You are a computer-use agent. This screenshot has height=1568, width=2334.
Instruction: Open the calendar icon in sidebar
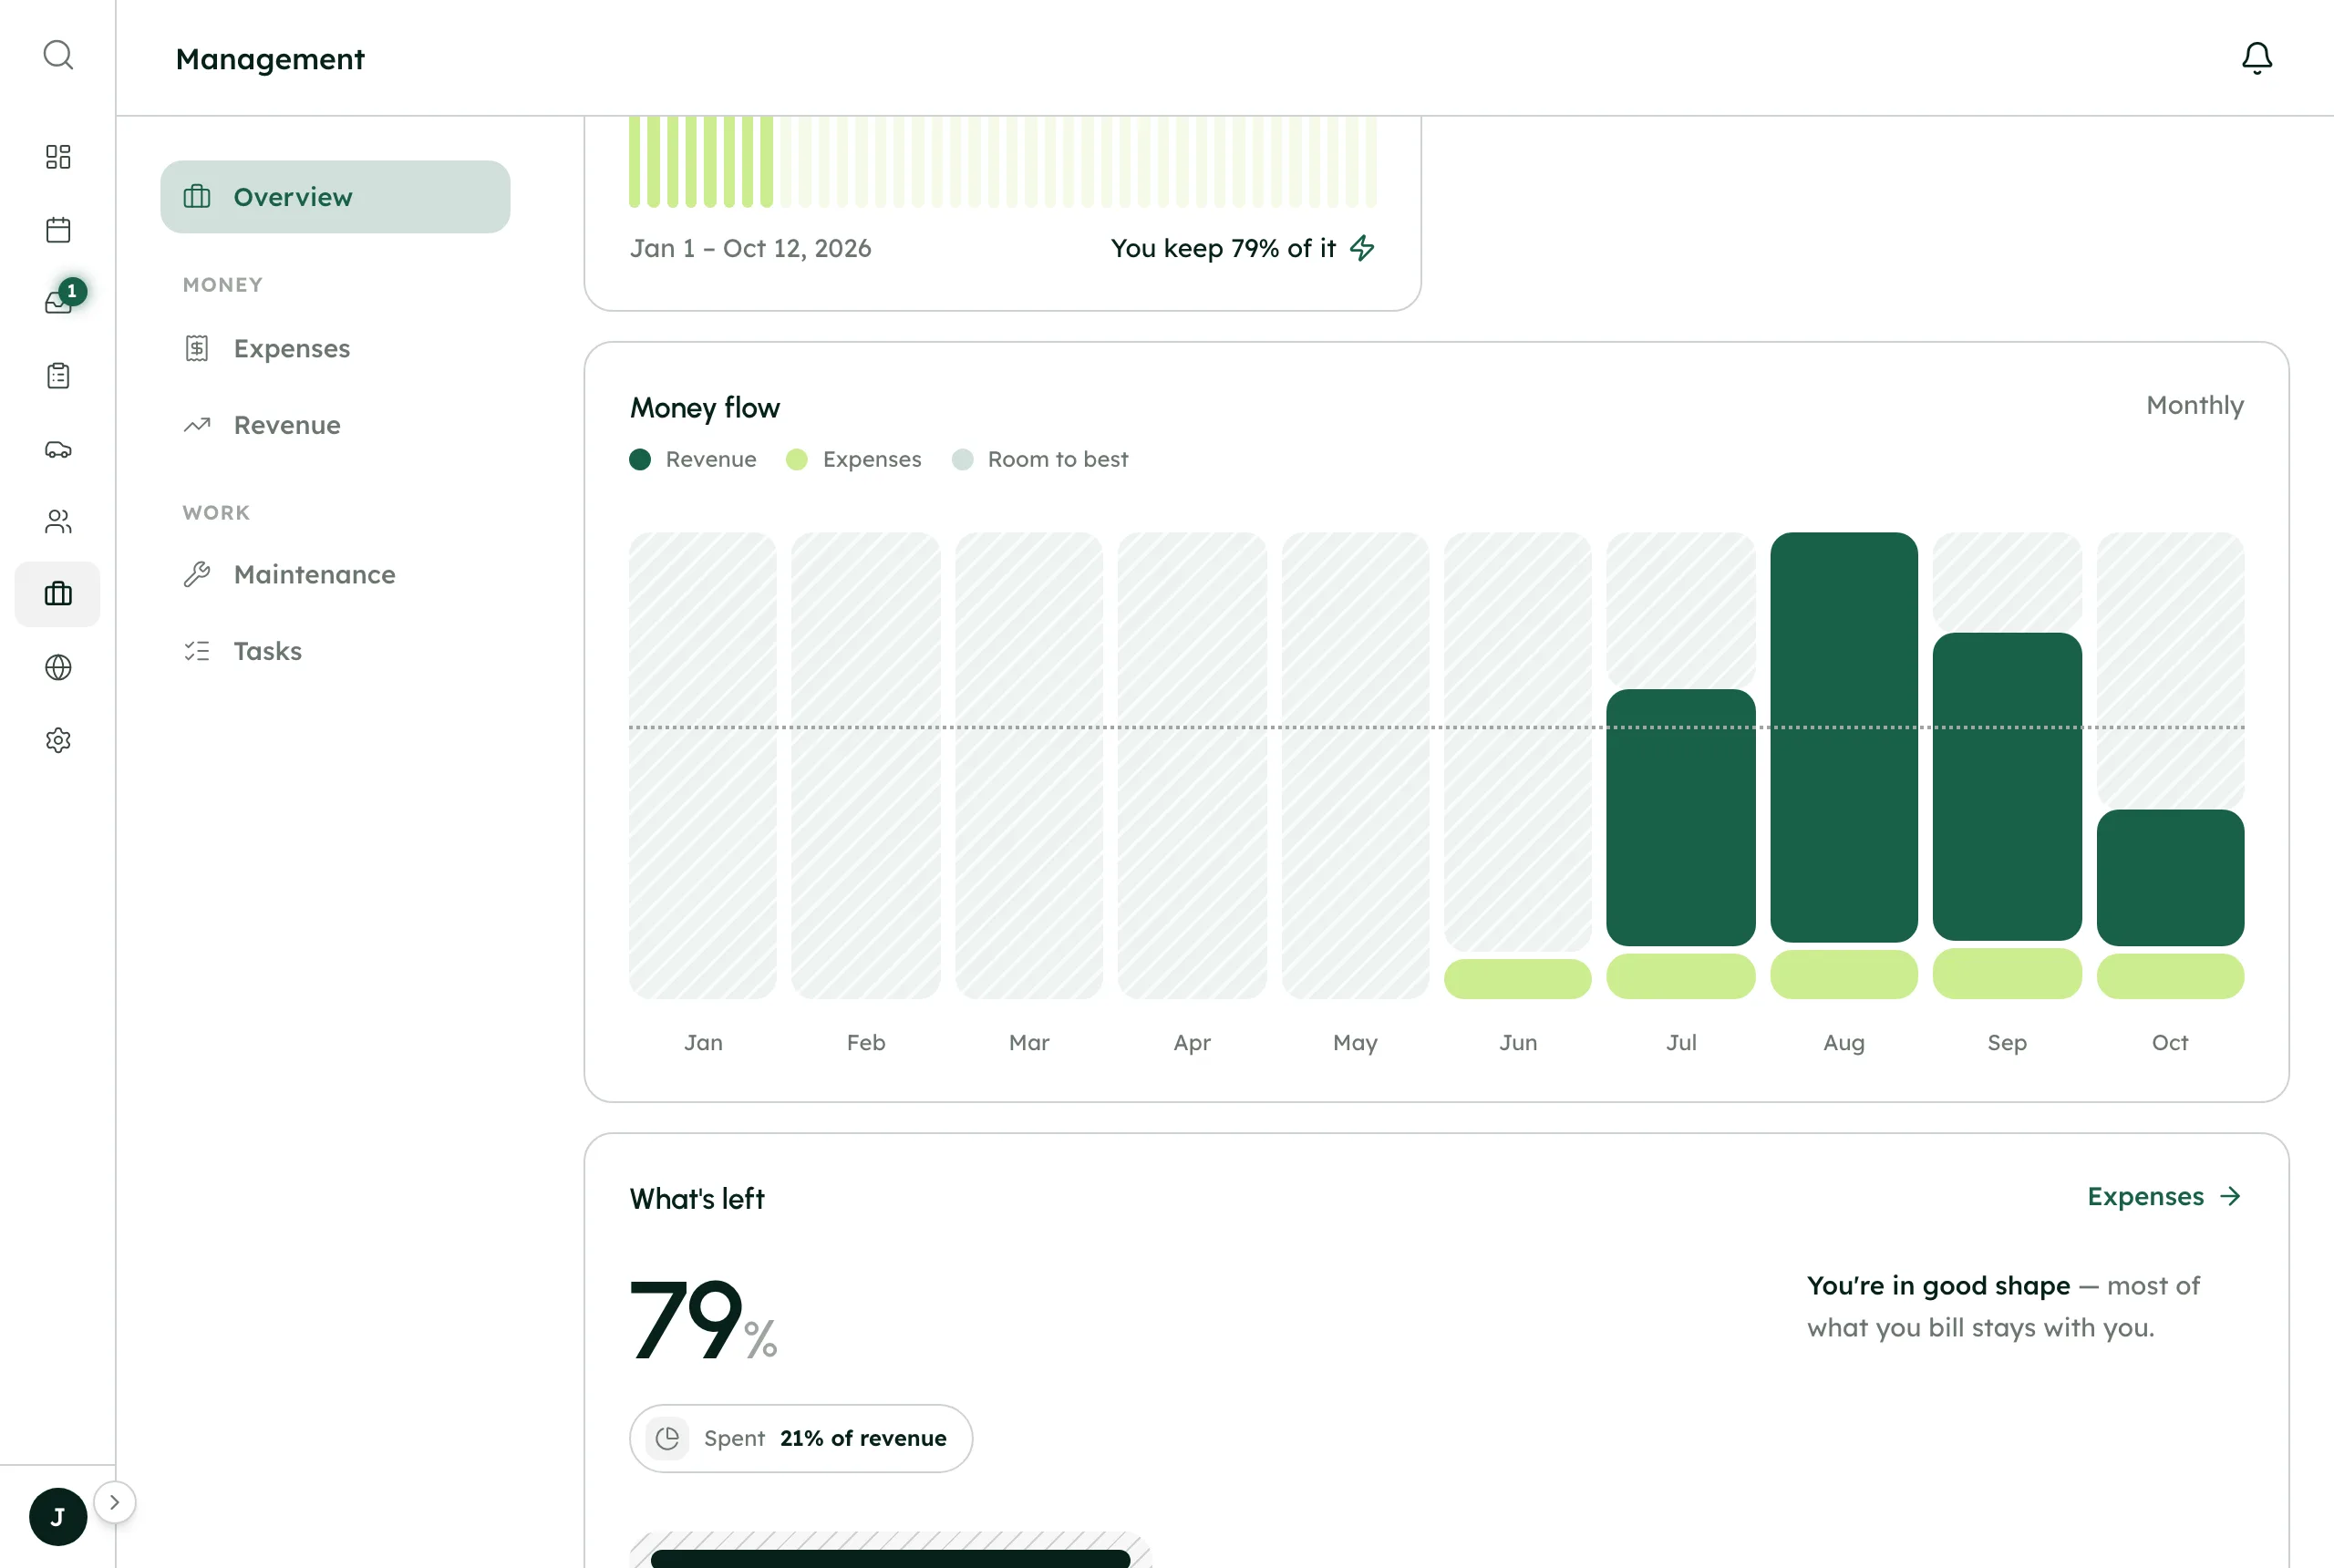coord(58,230)
